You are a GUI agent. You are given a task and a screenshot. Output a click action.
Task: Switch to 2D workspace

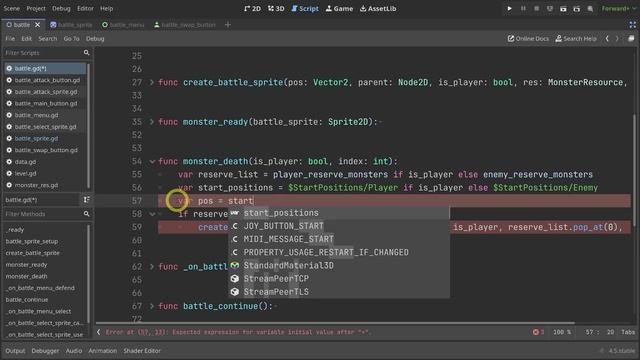coord(252,9)
